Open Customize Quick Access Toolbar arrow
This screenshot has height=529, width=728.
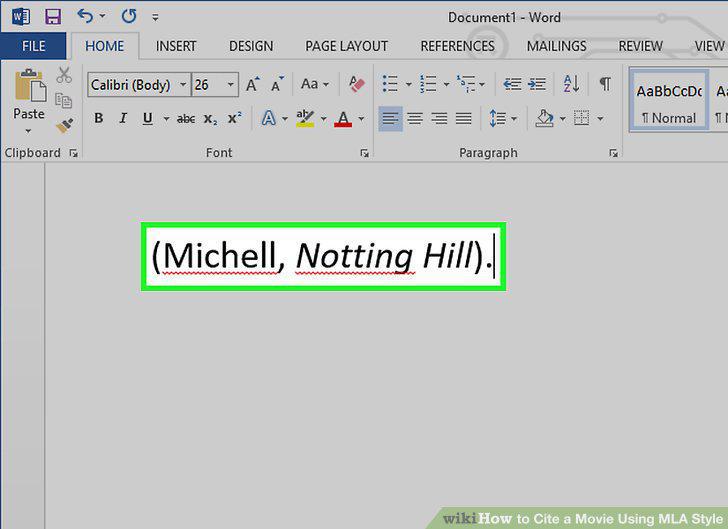pyautogui.click(x=156, y=18)
